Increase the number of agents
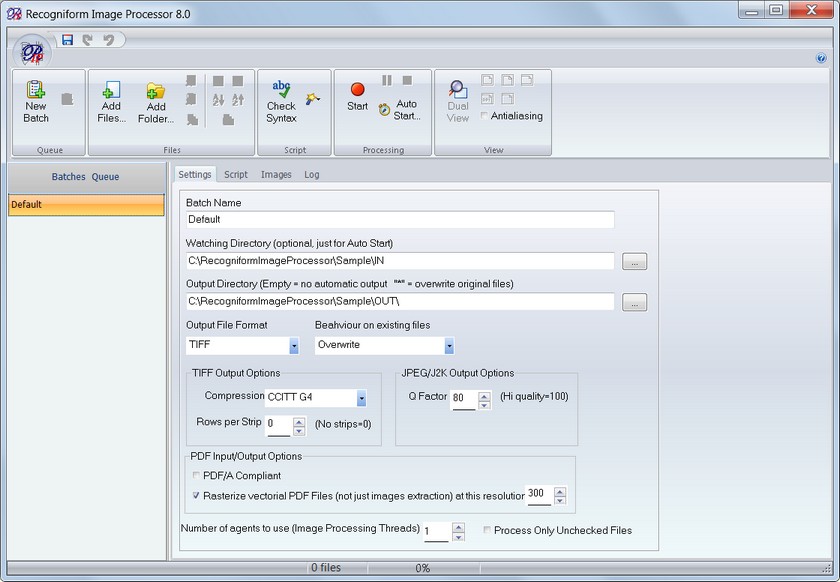Screen dimensions: 840x582 point(458,527)
